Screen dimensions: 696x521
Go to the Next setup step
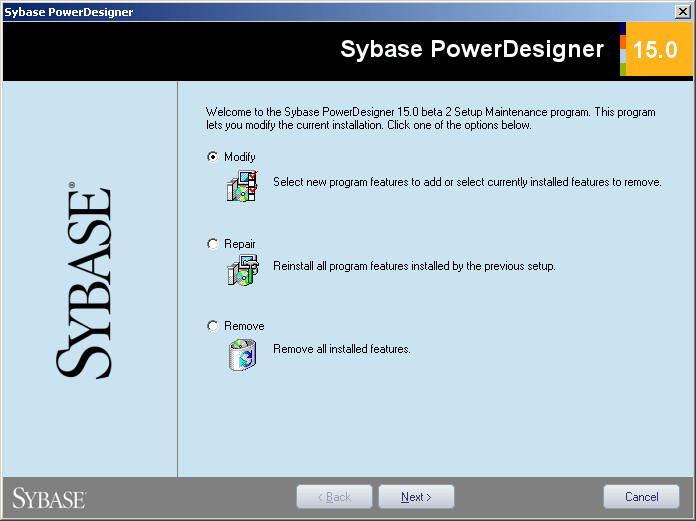tap(416, 497)
